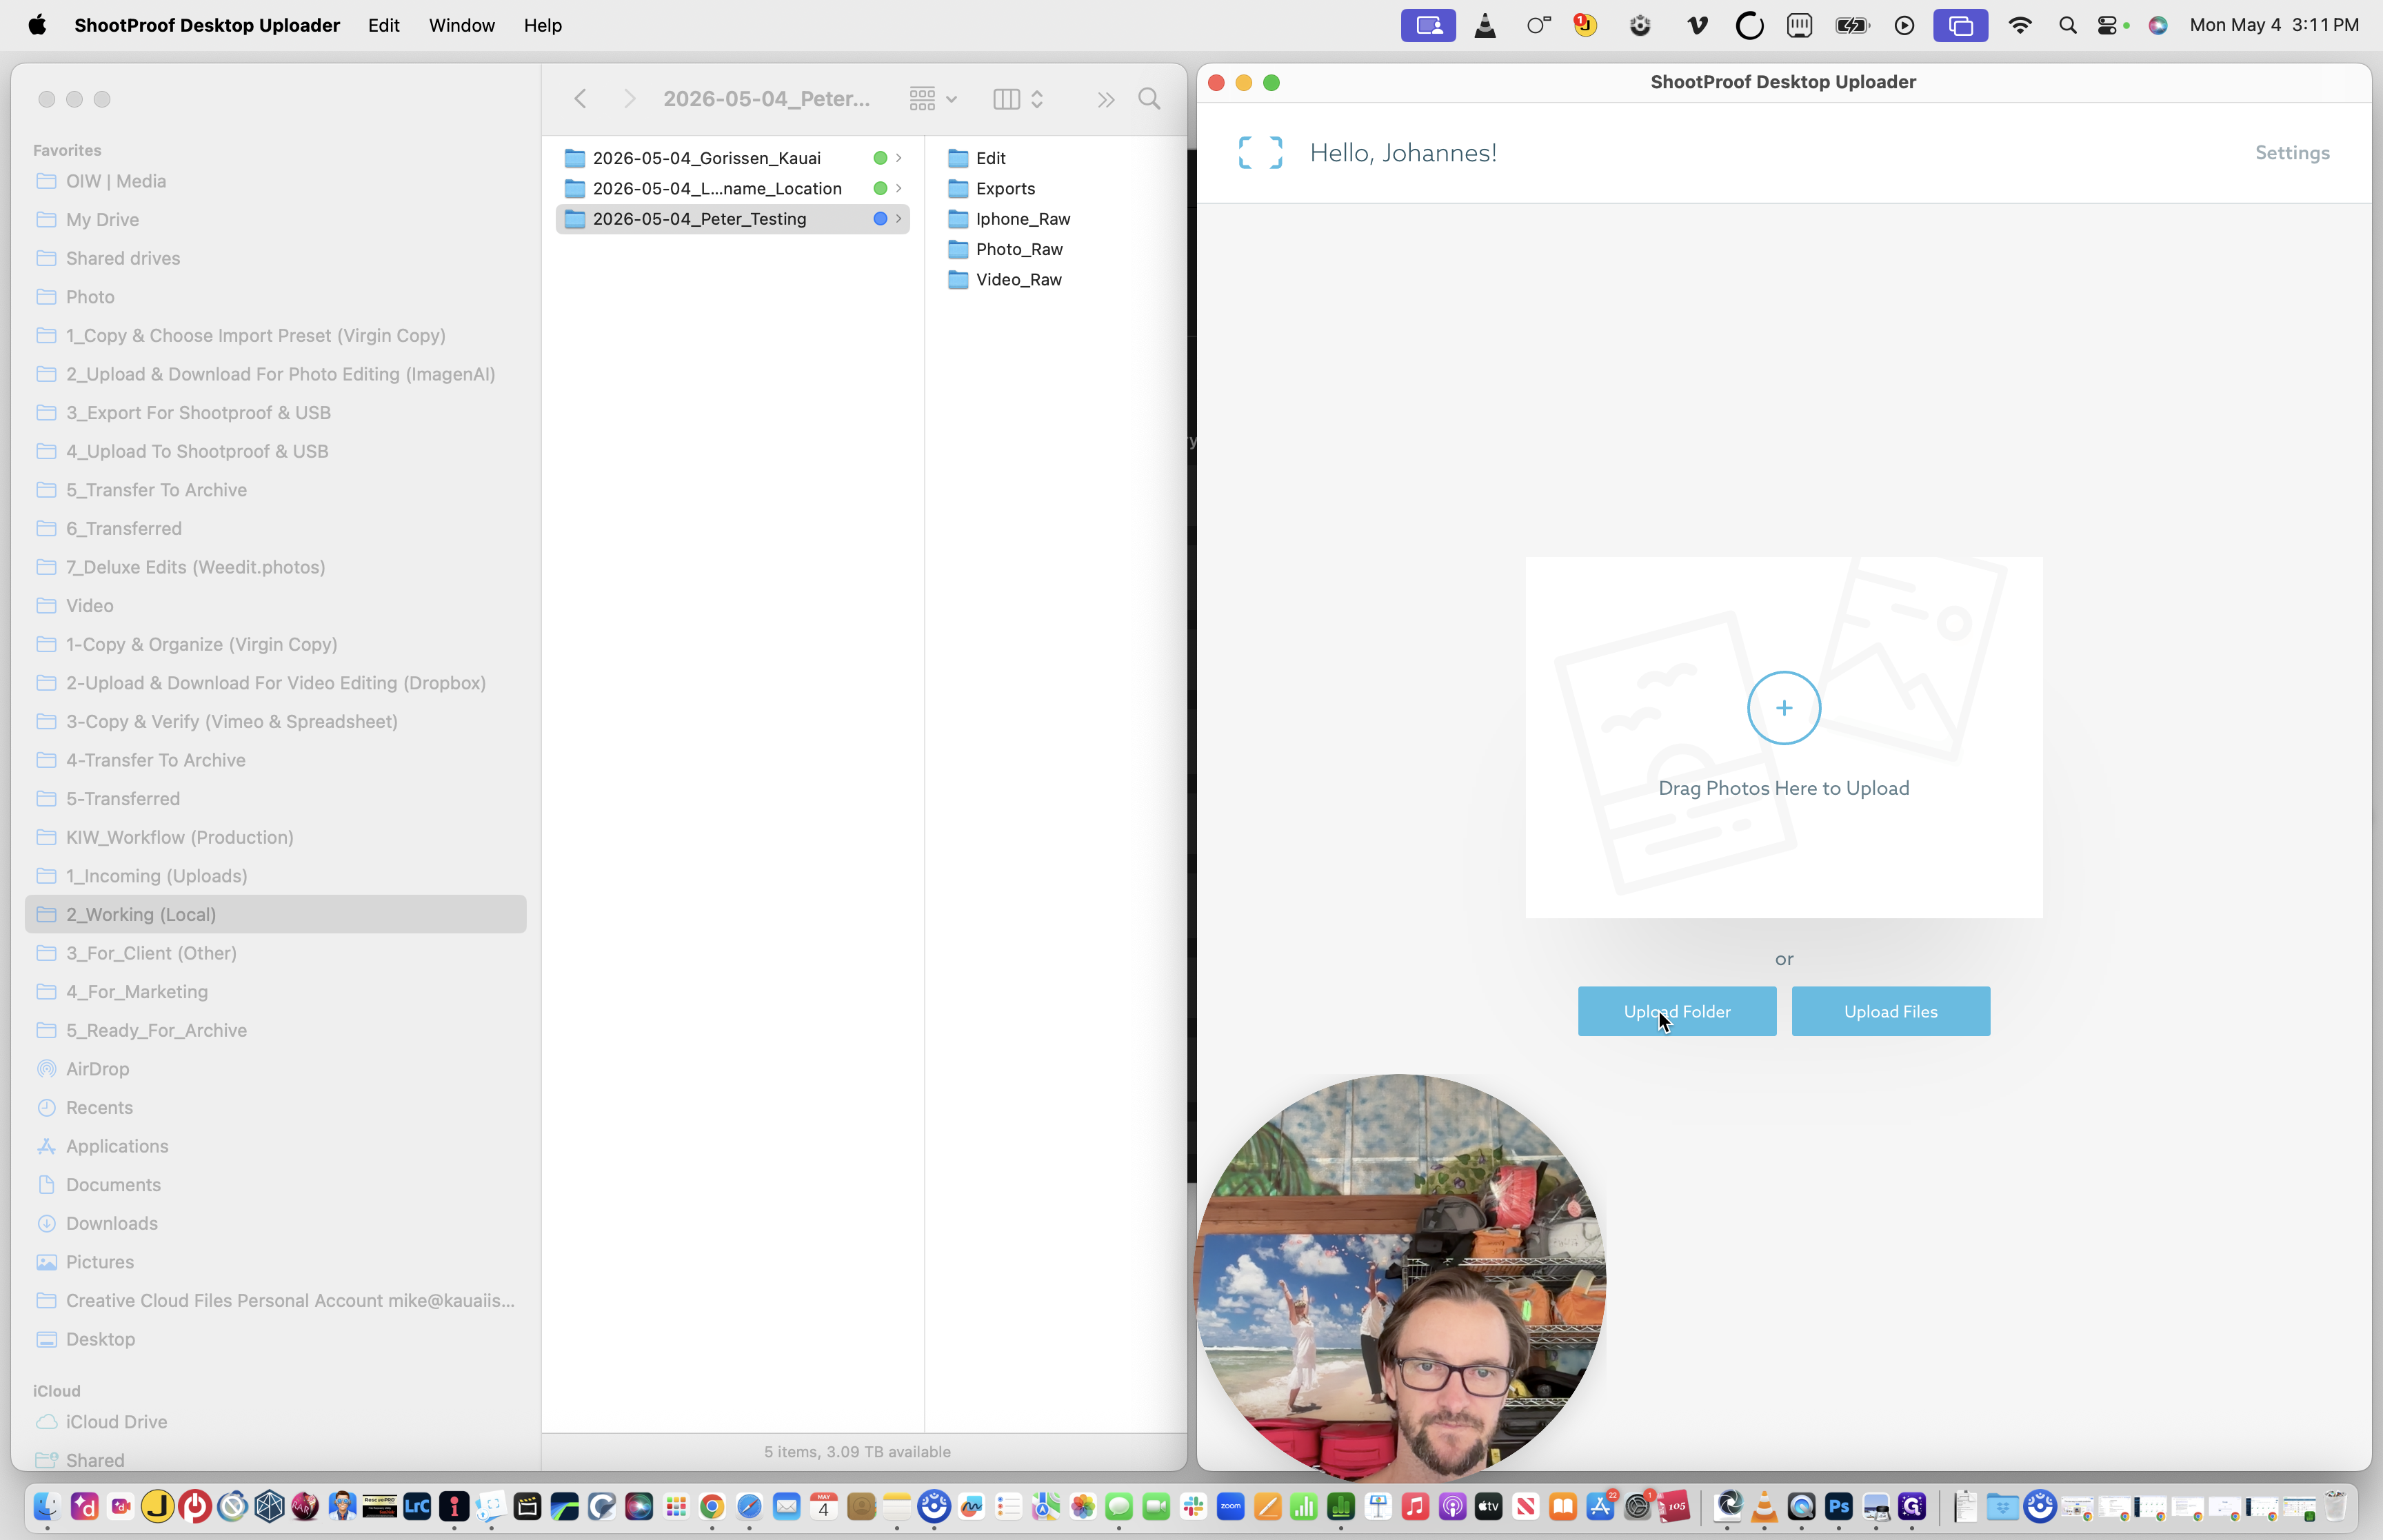Image resolution: width=2383 pixels, height=1540 pixels.
Task: Show more Finder toolbar items via double chevron
Action: [1105, 99]
